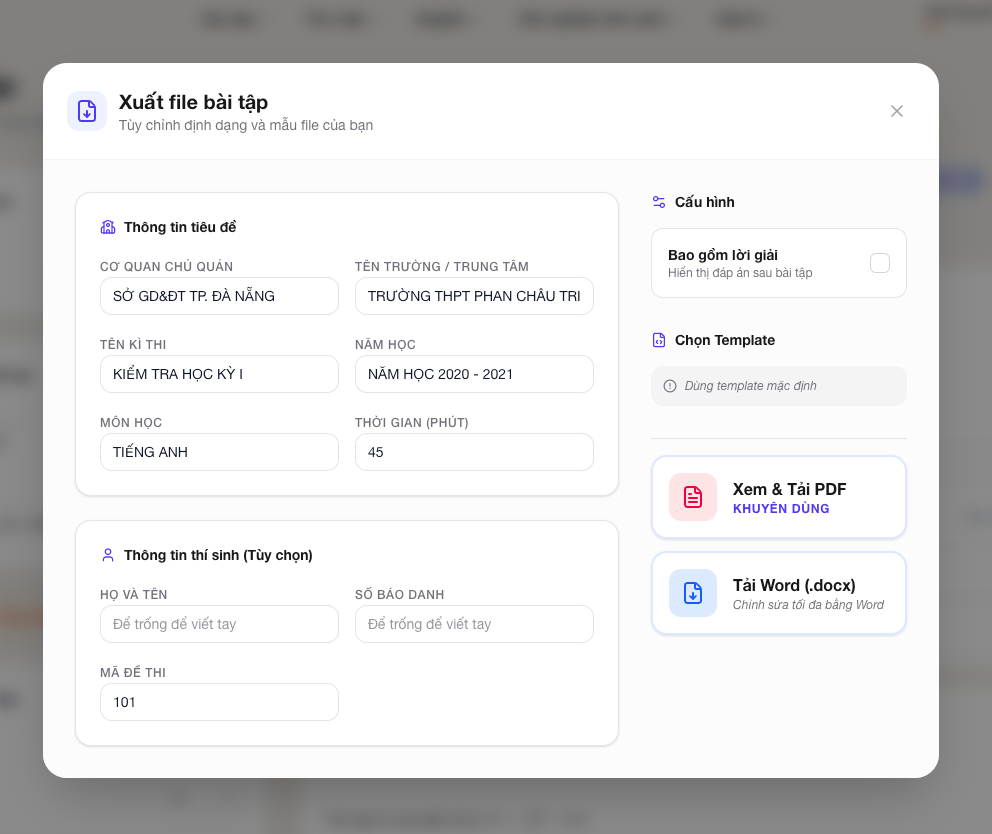The width and height of the screenshot is (992, 834).
Task: Focus the Tên kì thi input
Action: click(220, 374)
